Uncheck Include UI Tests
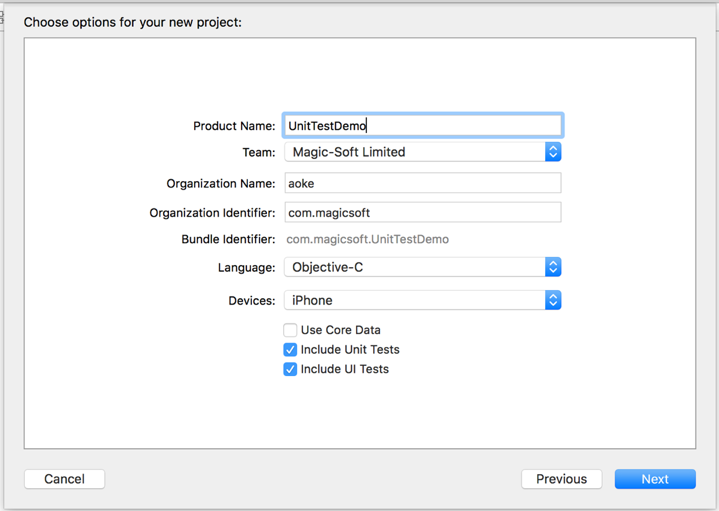The width and height of the screenshot is (719, 511). click(x=290, y=369)
